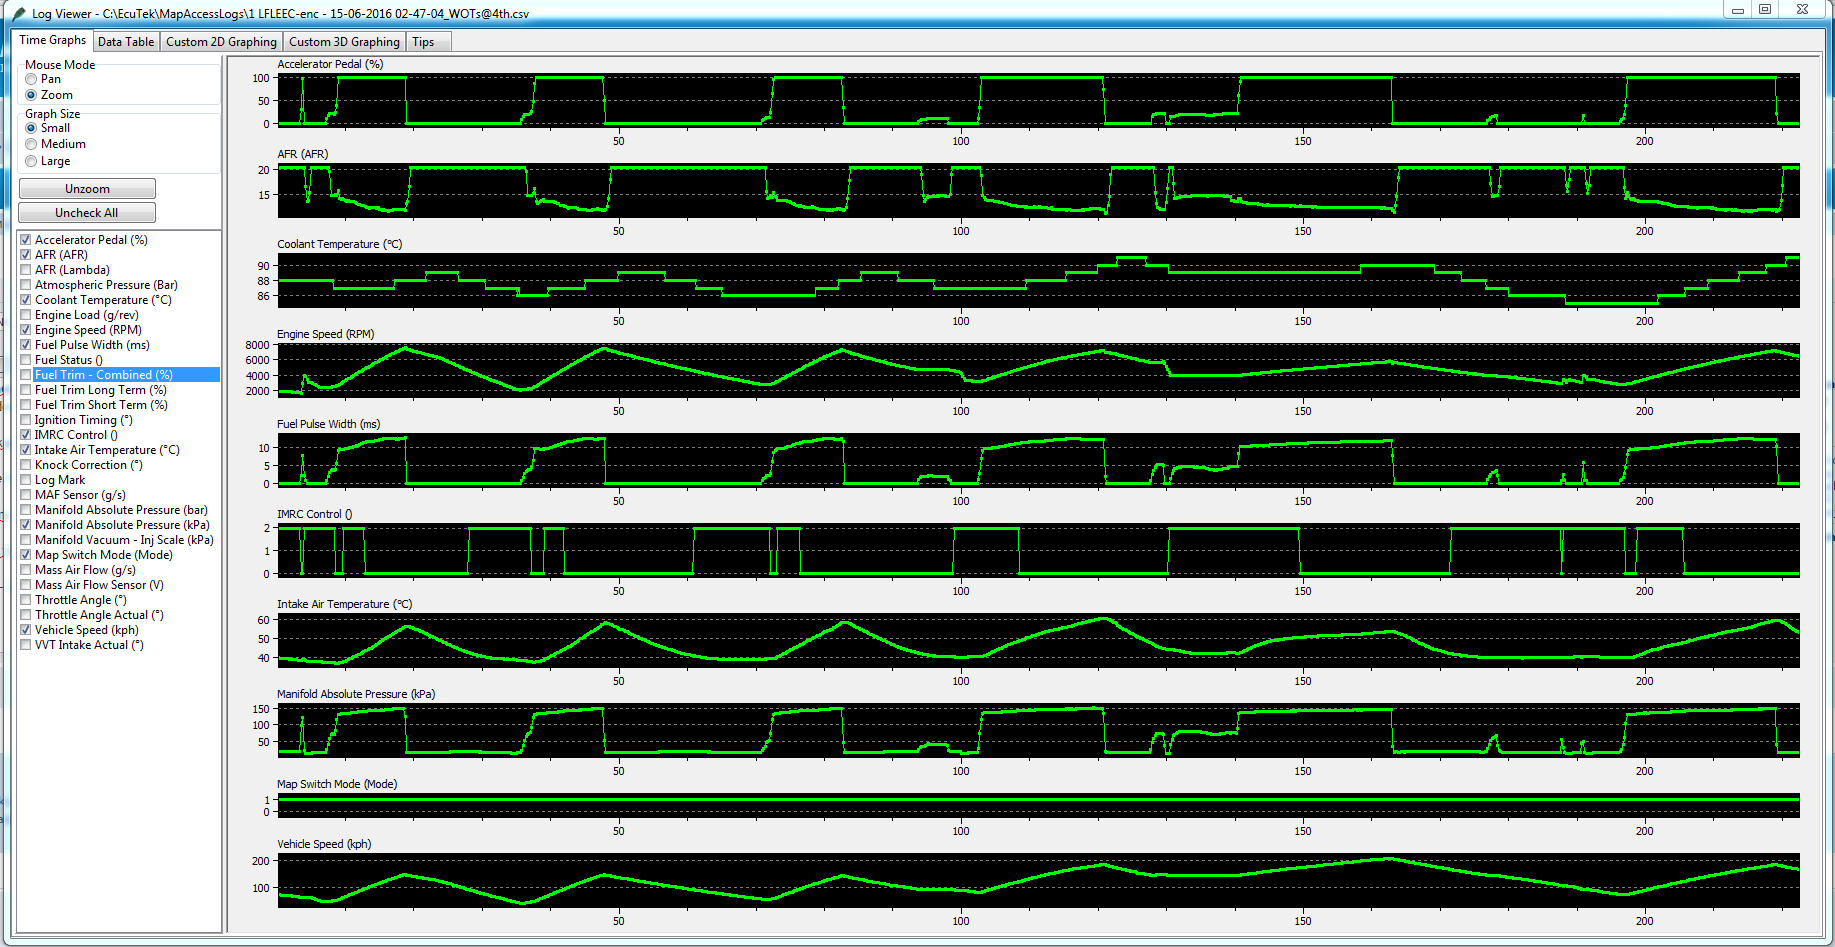Screen dimensions: 1835x947
Task: Select the Zoom mouse mode
Action: [x=31, y=95]
